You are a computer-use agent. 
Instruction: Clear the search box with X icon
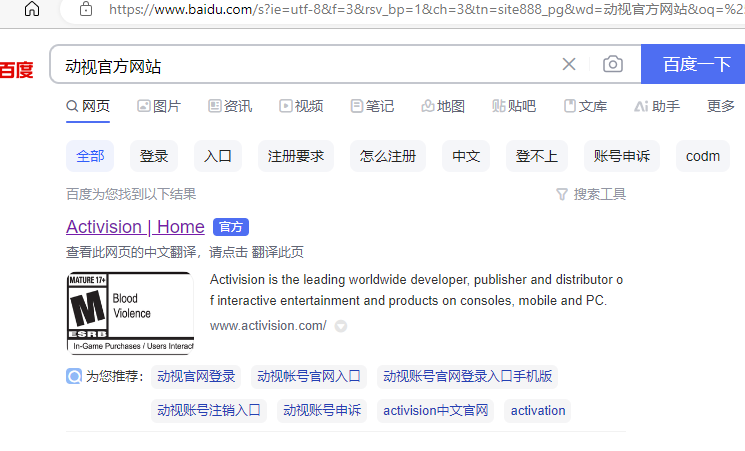click(x=569, y=65)
